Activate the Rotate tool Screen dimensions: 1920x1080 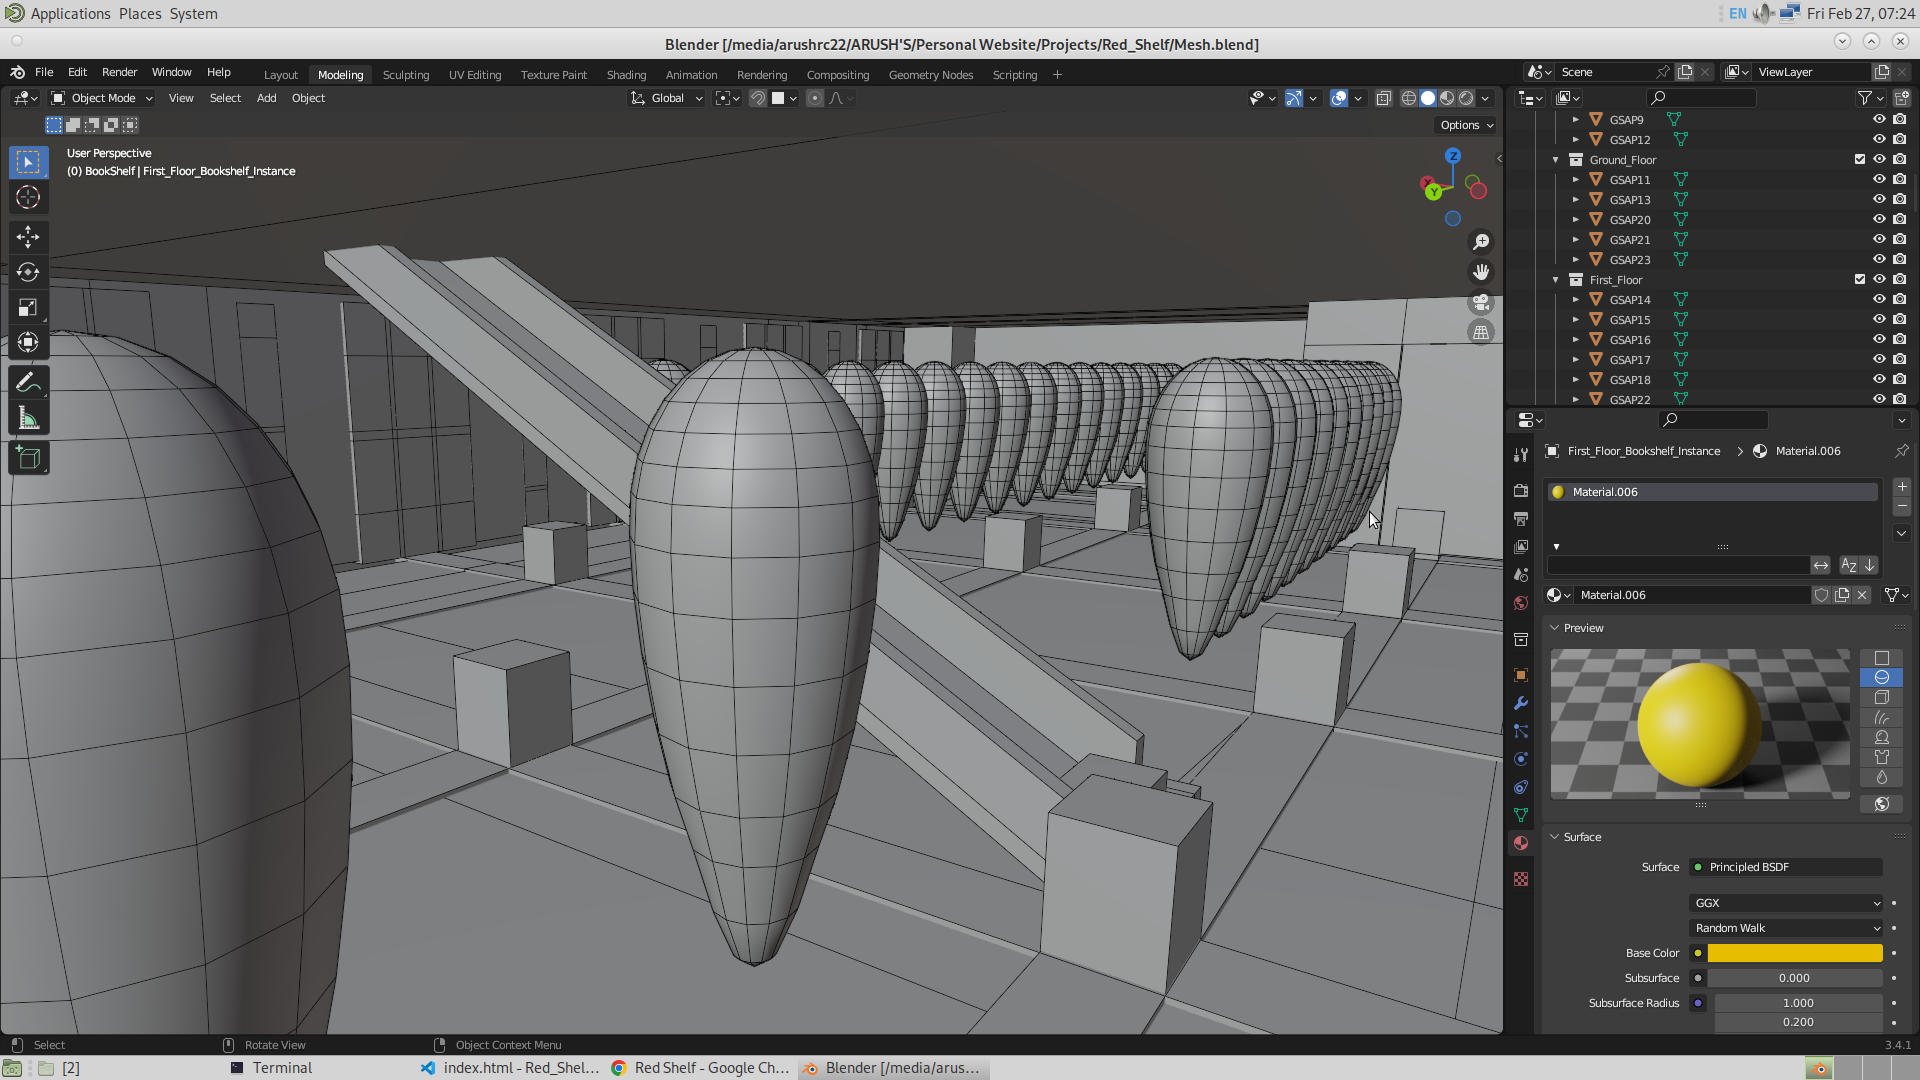(28, 272)
